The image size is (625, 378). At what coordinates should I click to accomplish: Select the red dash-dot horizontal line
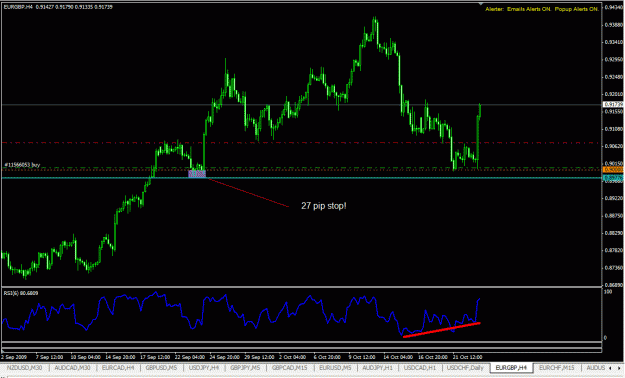(301, 142)
